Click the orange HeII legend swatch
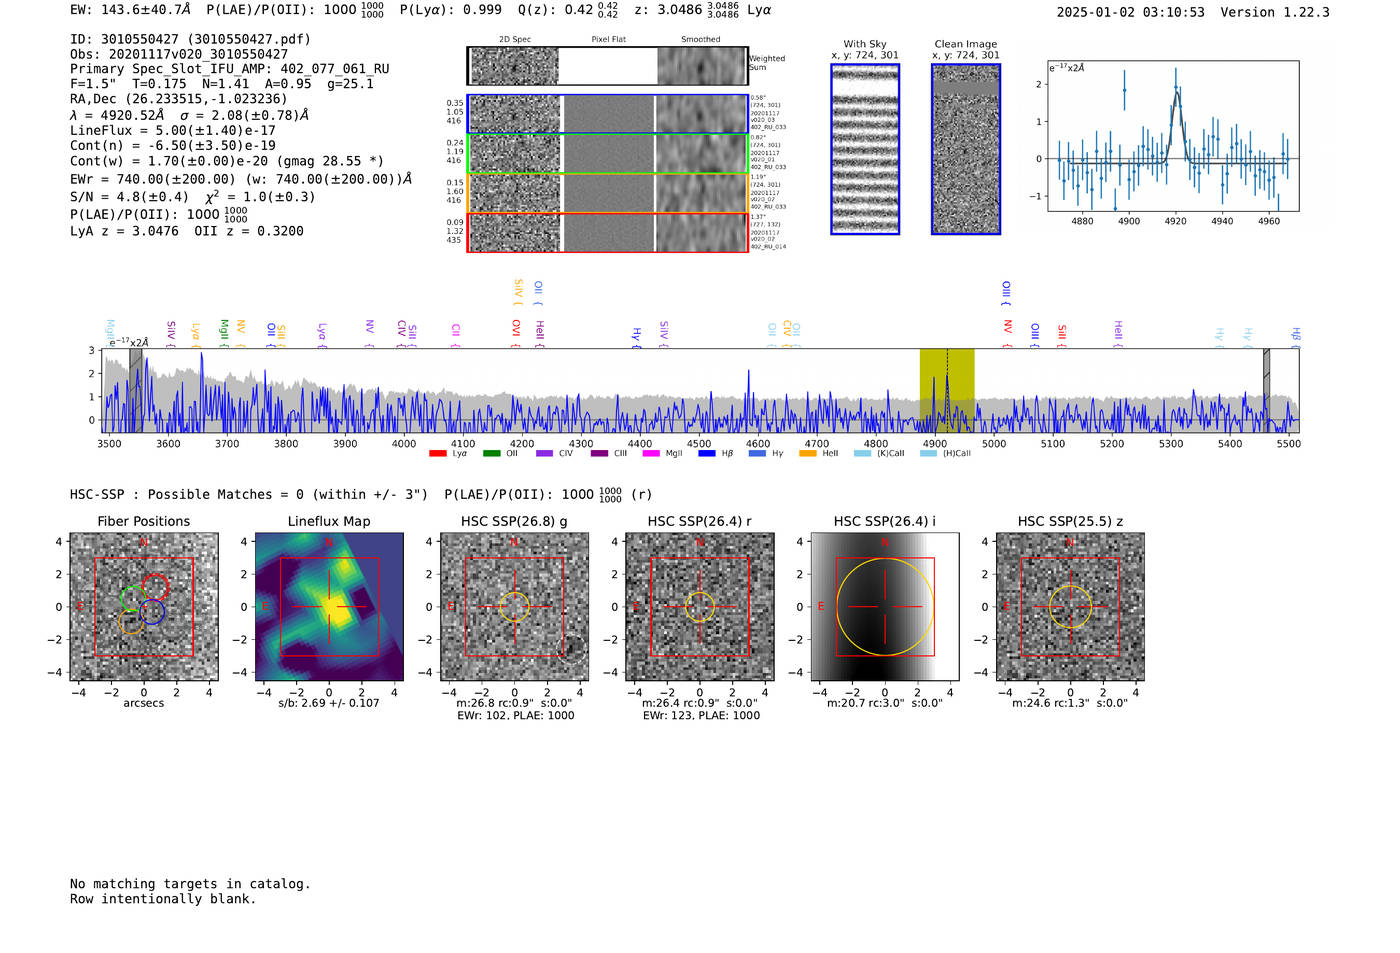 (x=807, y=454)
